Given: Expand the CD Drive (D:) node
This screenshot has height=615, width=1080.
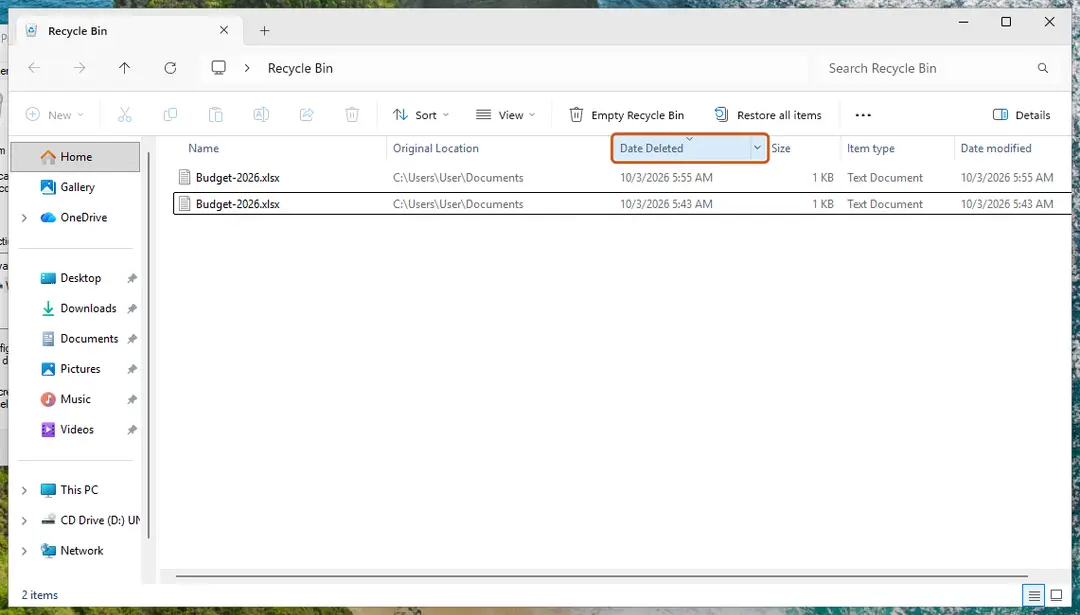Looking at the screenshot, I should tap(24, 521).
